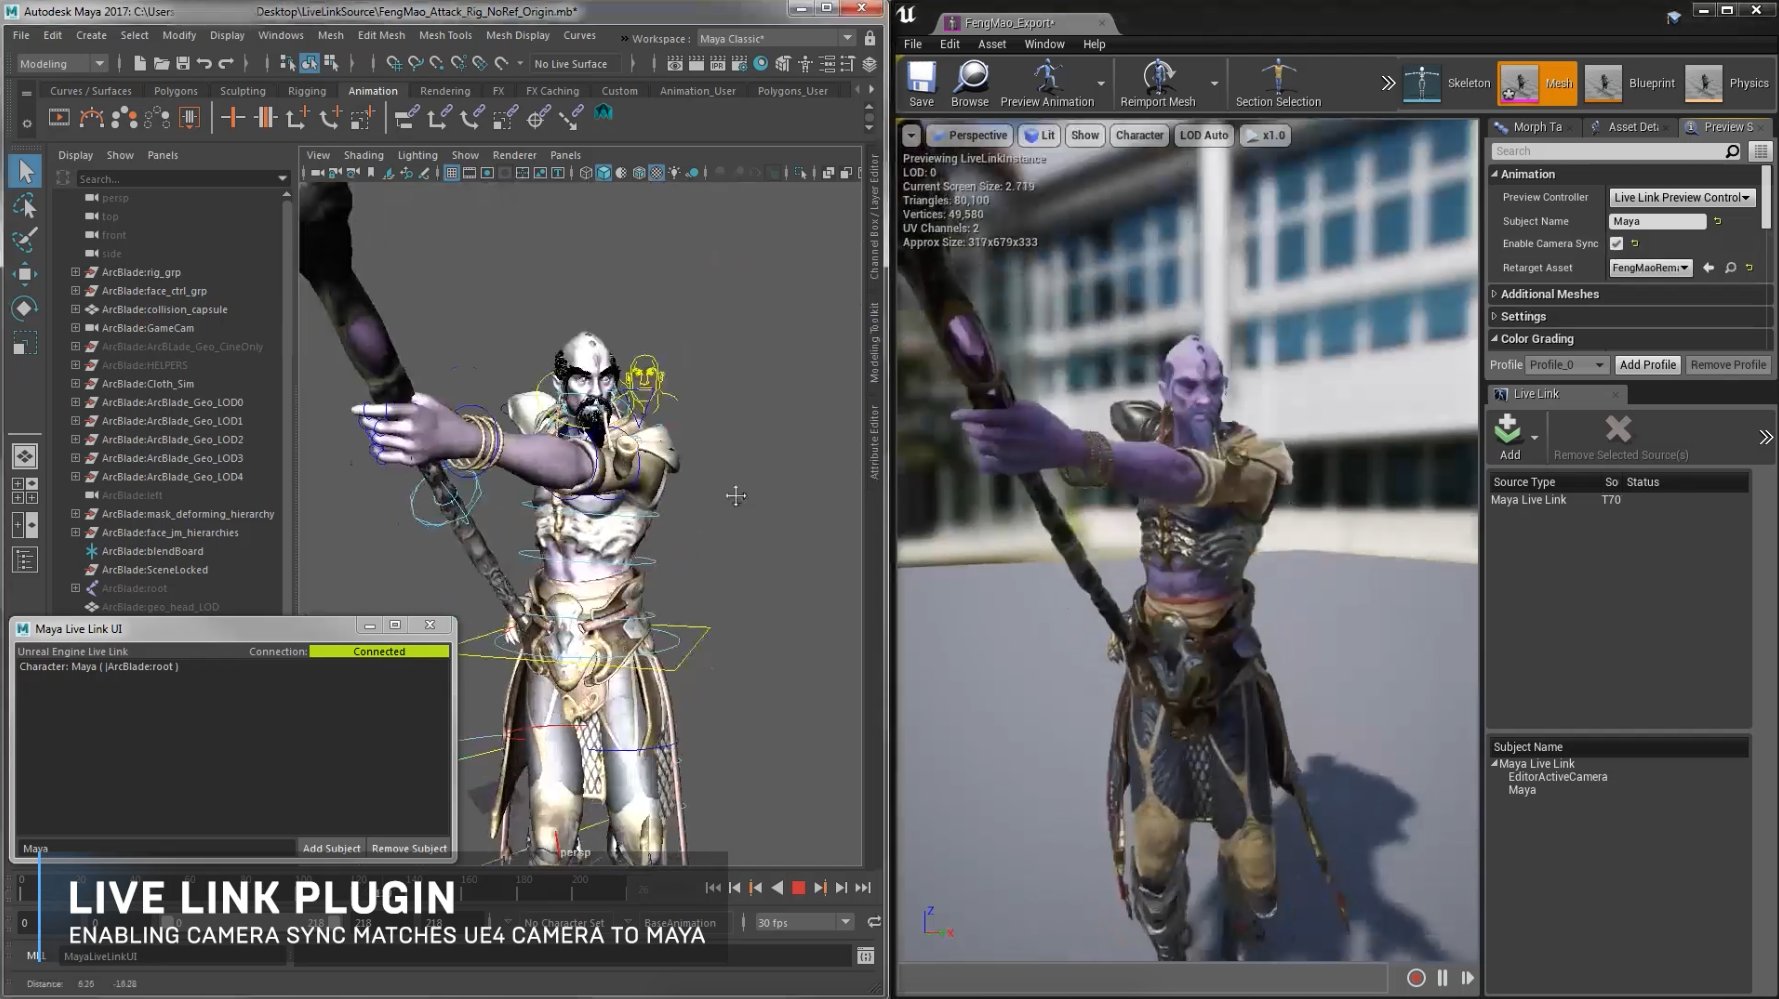Open Maya's Edit Mesh menu

(x=381, y=35)
